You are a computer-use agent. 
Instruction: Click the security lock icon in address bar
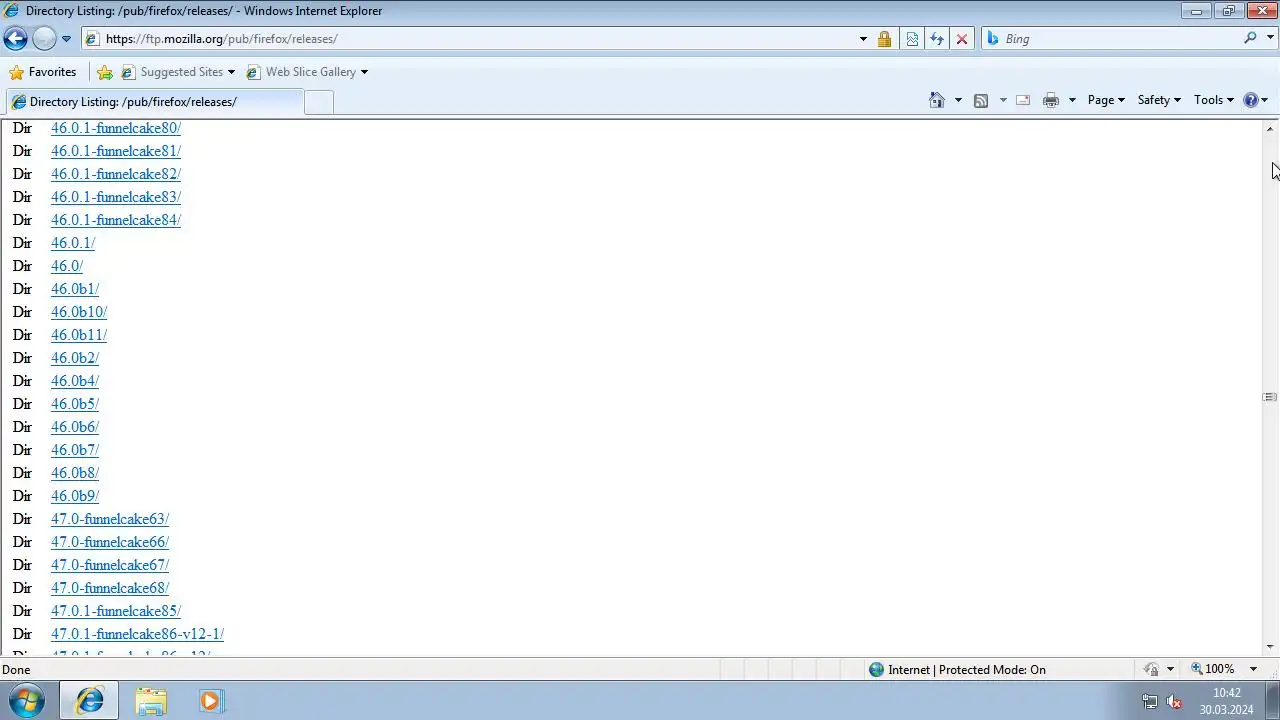[x=884, y=39]
